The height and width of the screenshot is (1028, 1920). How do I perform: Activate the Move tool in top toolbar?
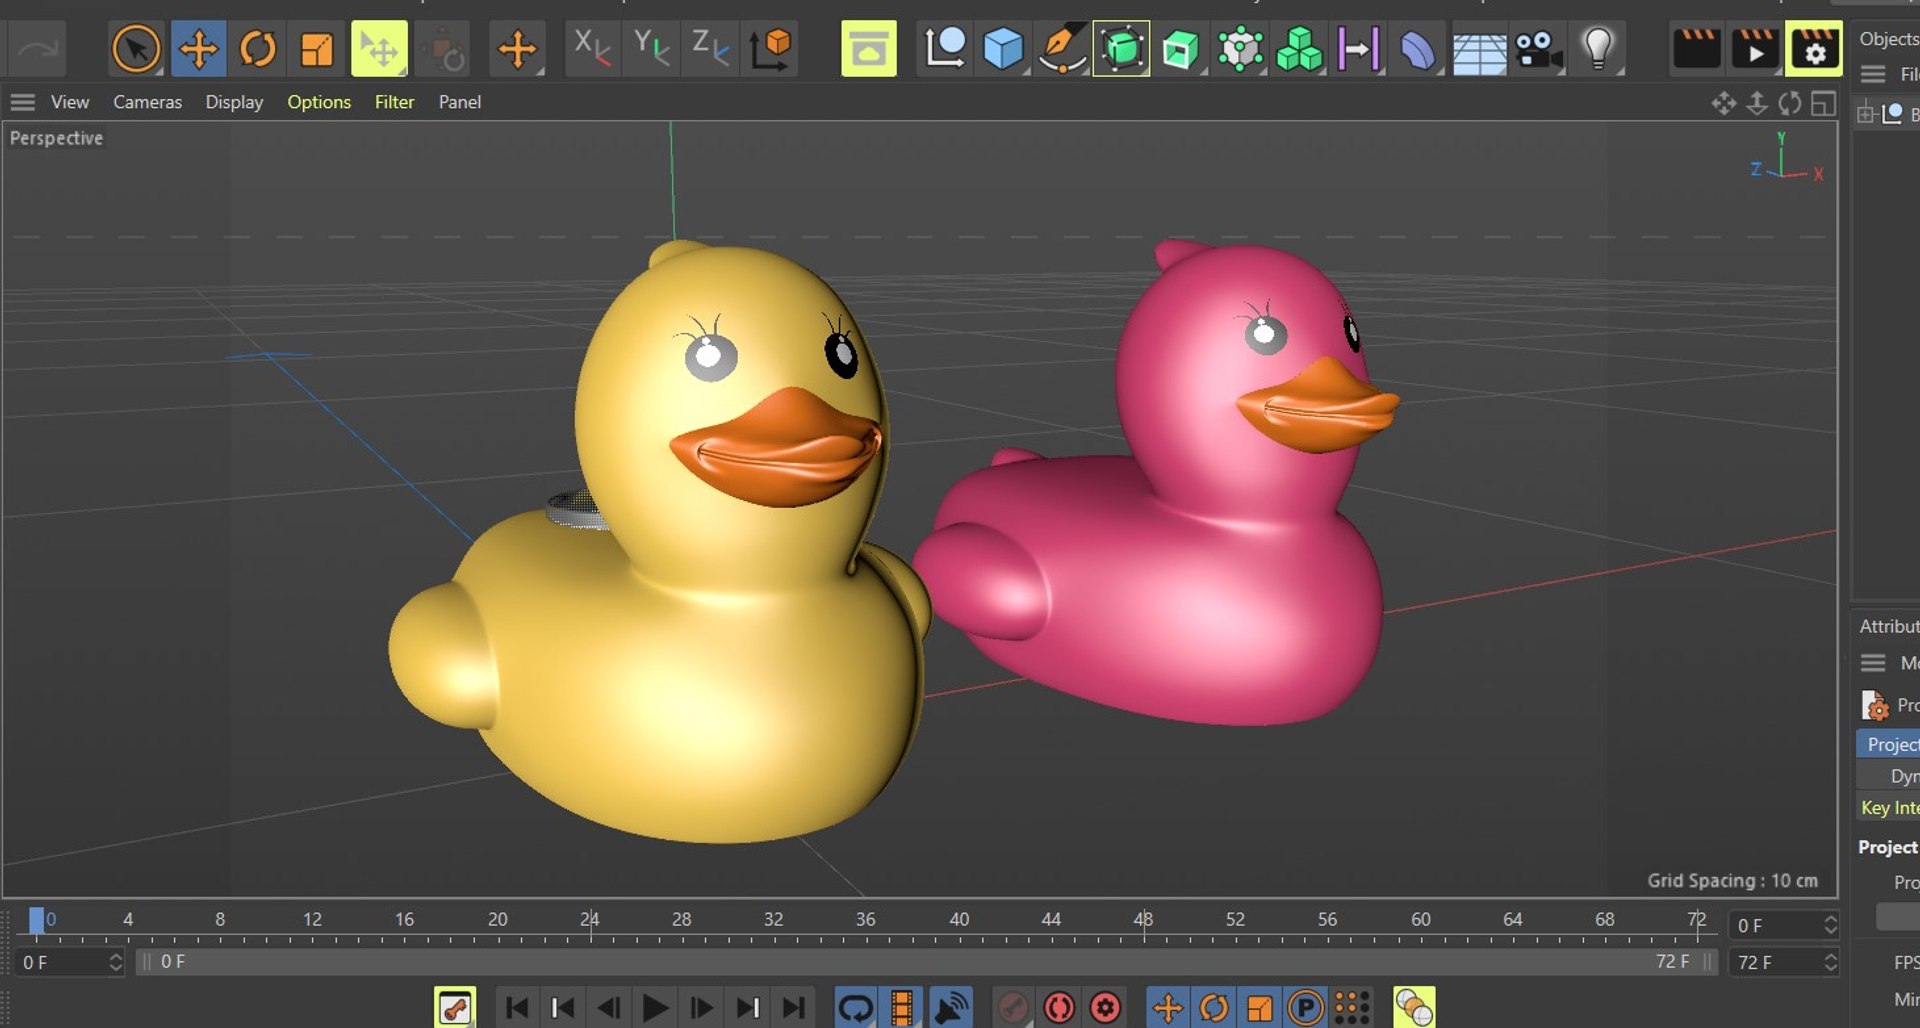198,48
